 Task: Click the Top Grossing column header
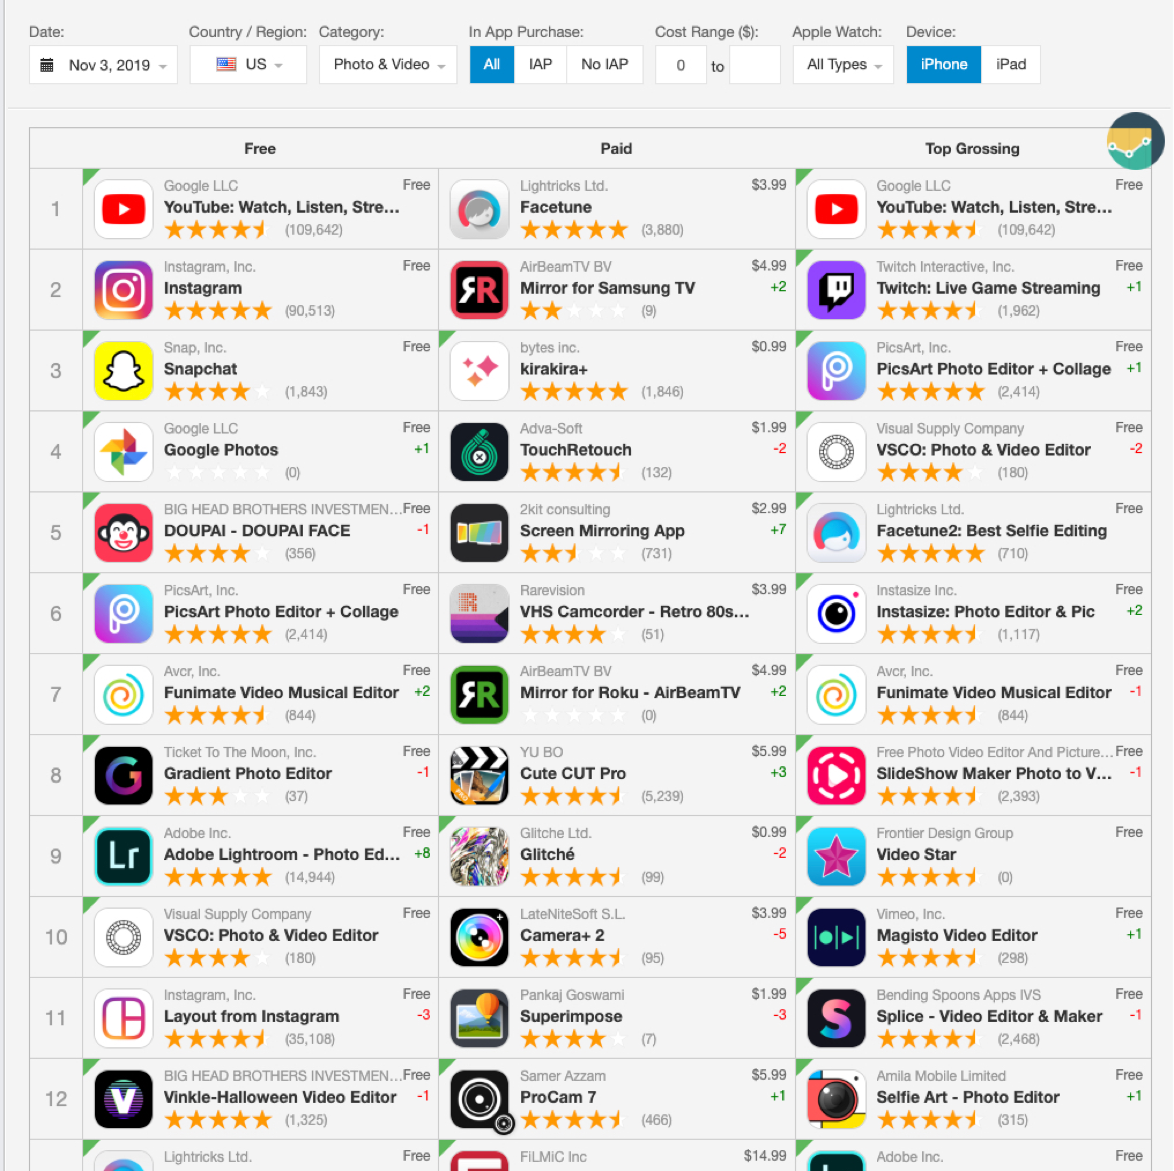point(972,148)
